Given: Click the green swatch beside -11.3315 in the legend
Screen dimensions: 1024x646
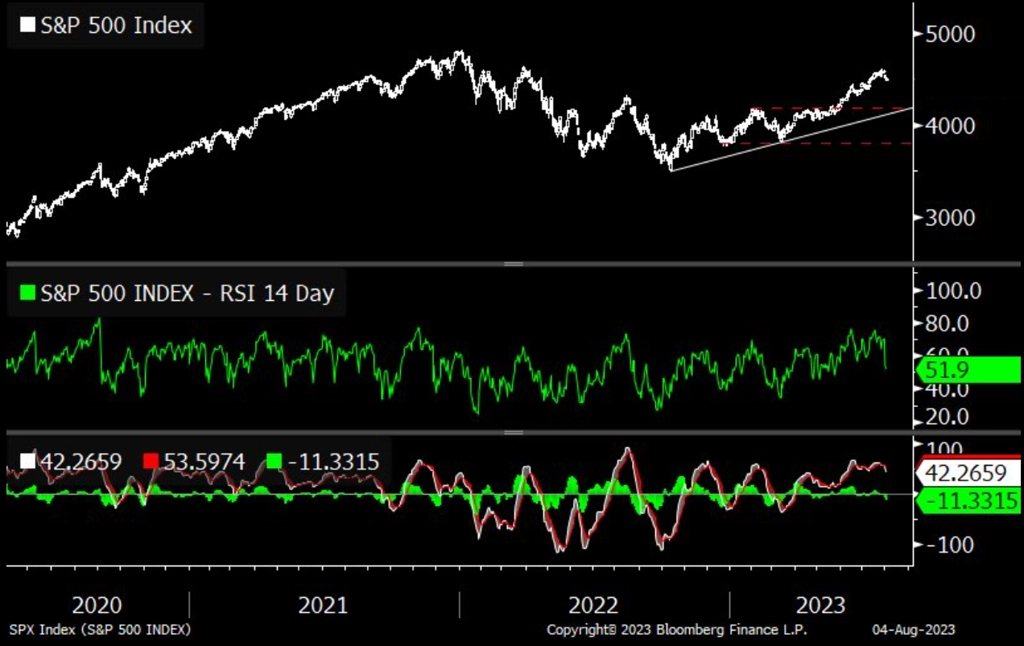Looking at the screenshot, I should point(274,461).
